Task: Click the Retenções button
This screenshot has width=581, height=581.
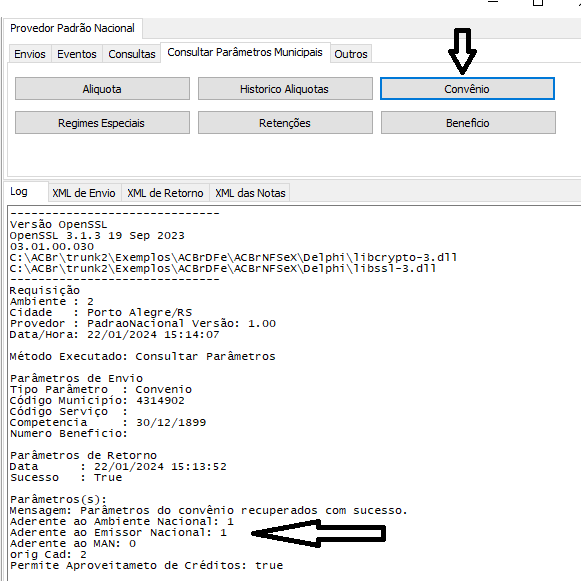Action: tap(285, 123)
